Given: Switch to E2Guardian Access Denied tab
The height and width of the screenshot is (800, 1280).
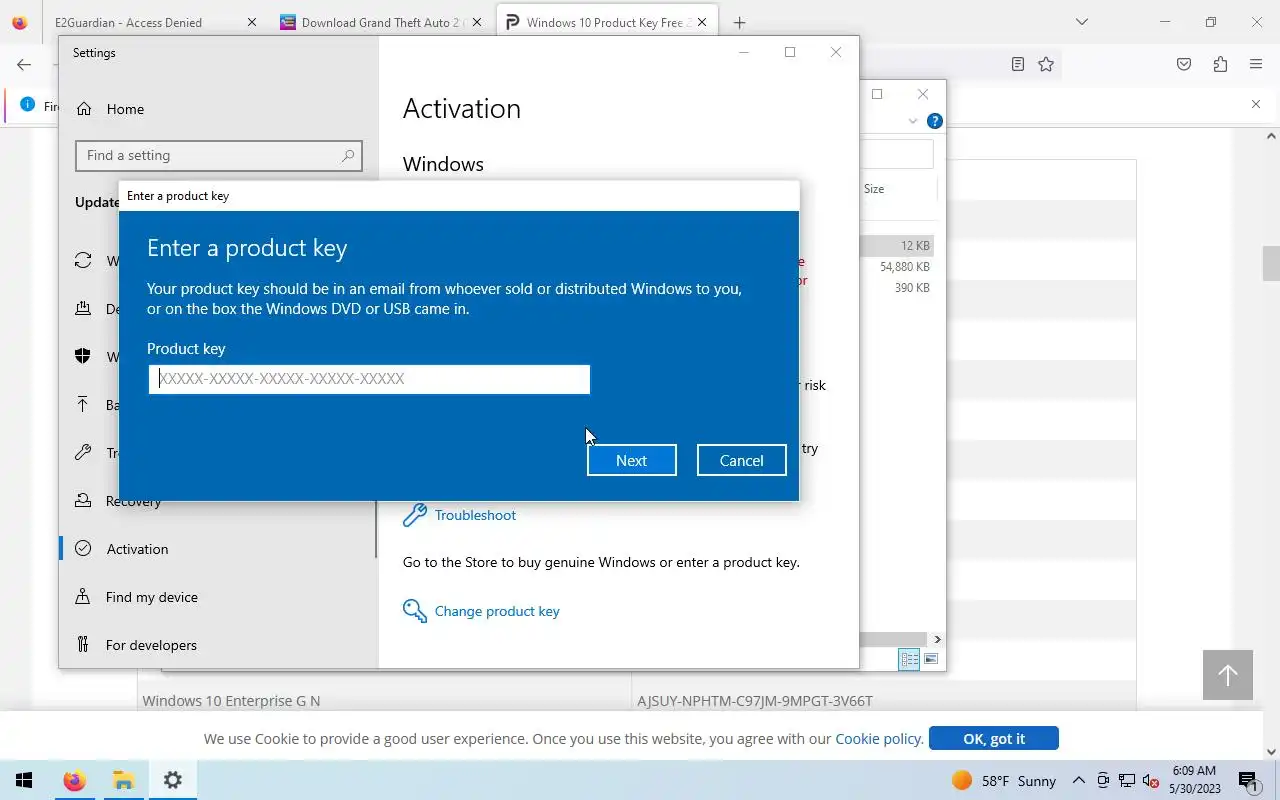Looking at the screenshot, I should (128, 22).
